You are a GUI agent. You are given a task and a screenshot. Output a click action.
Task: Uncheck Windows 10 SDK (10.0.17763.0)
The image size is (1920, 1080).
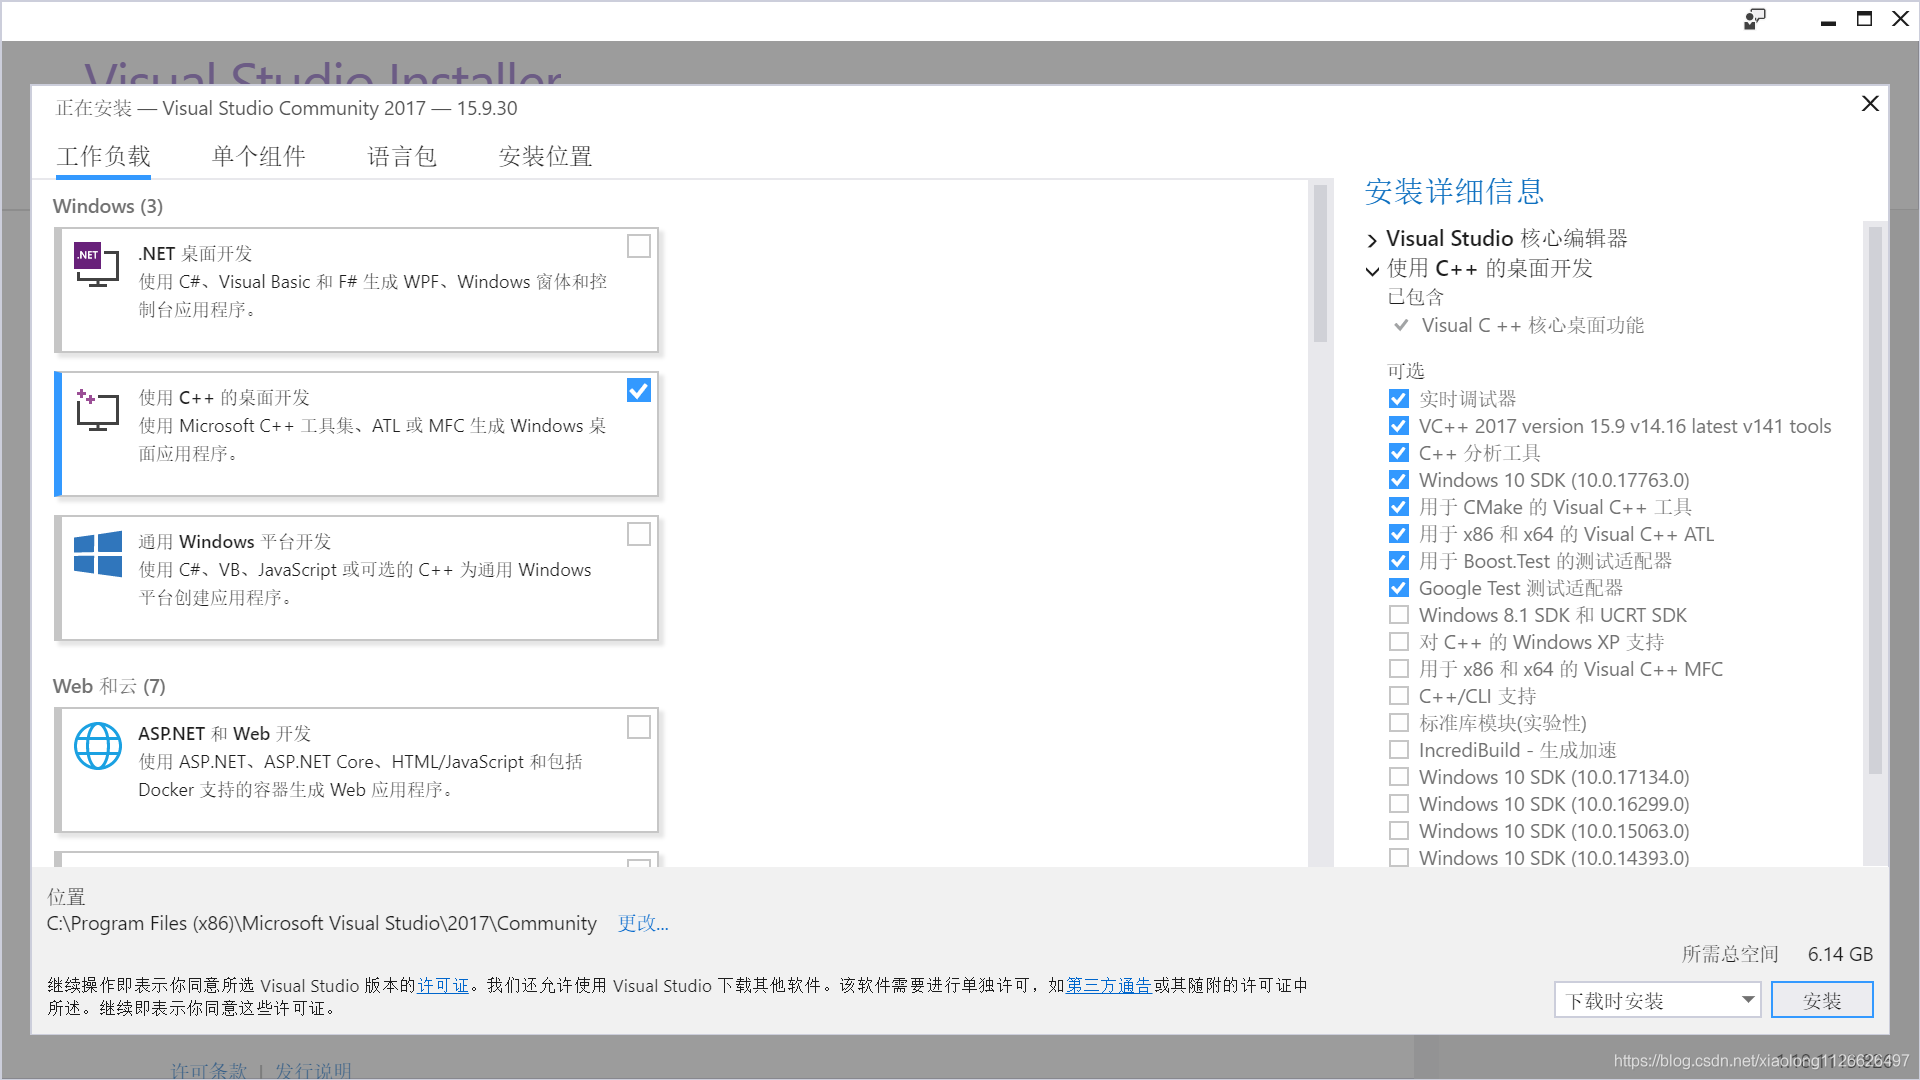[x=1399, y=480]
